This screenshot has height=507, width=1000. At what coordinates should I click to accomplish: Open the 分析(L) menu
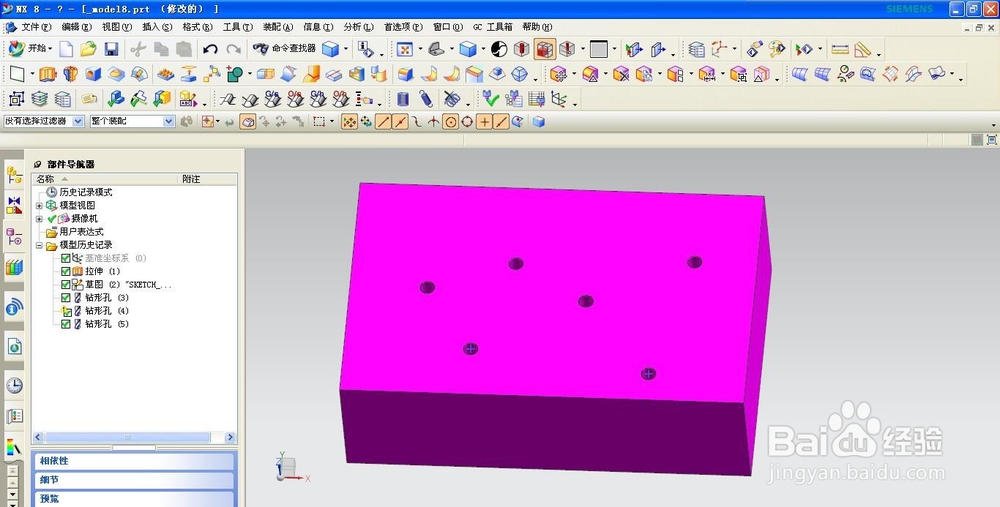358,27
